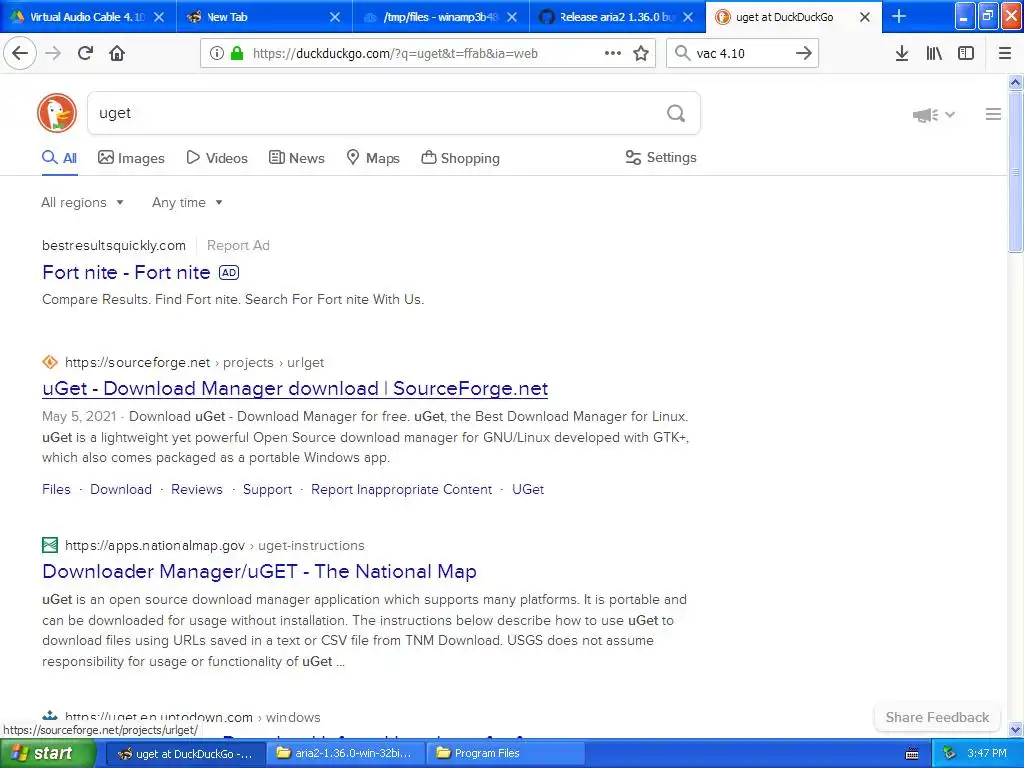
Task: Open the Library bookmarks icon
Action: tap(934, 53)
